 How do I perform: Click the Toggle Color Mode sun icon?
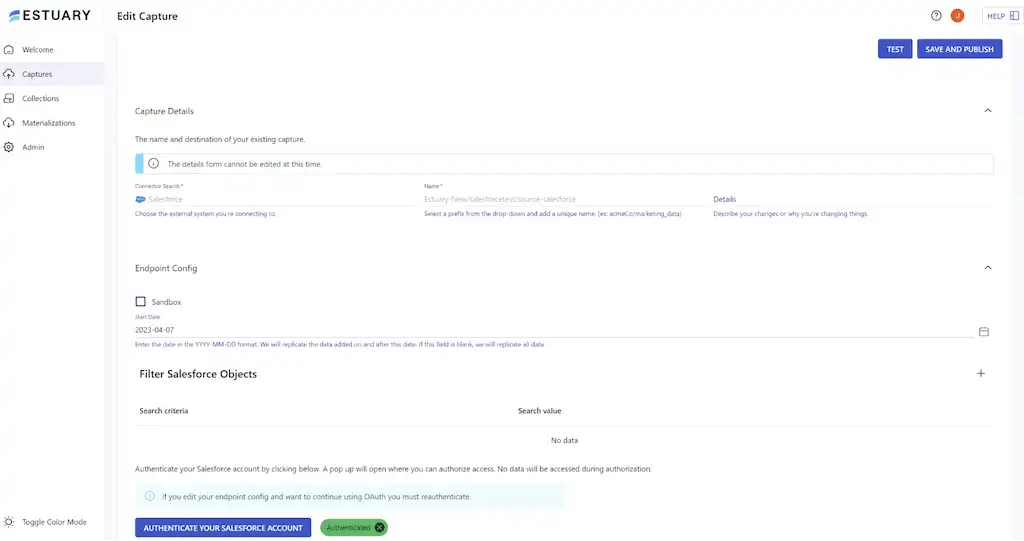[9, 522]
